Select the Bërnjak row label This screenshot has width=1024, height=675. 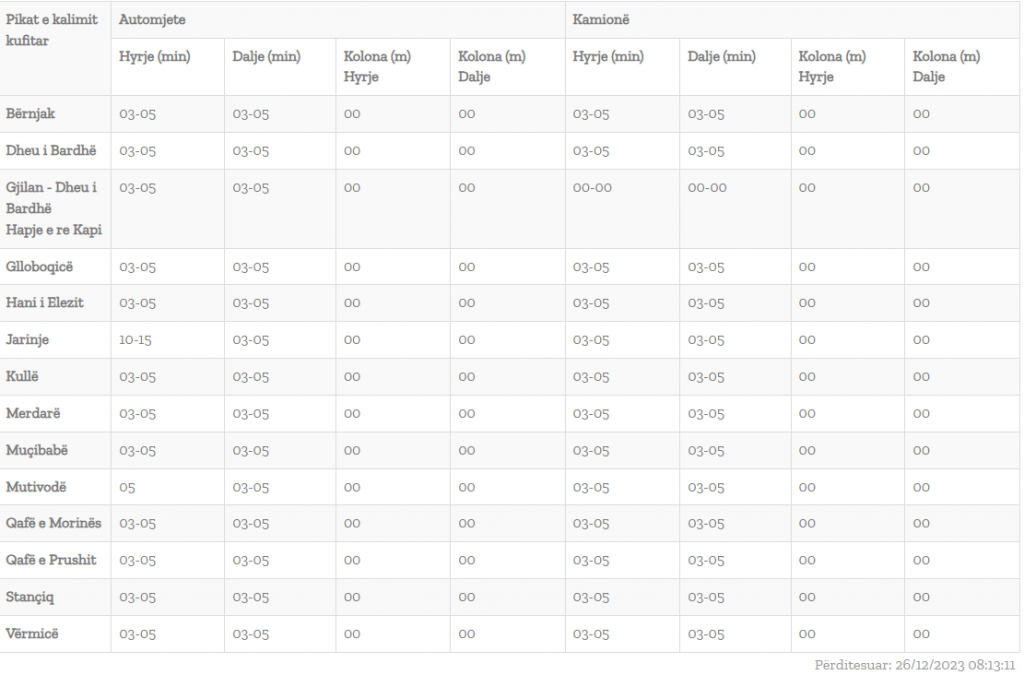[x=31, y=114]
